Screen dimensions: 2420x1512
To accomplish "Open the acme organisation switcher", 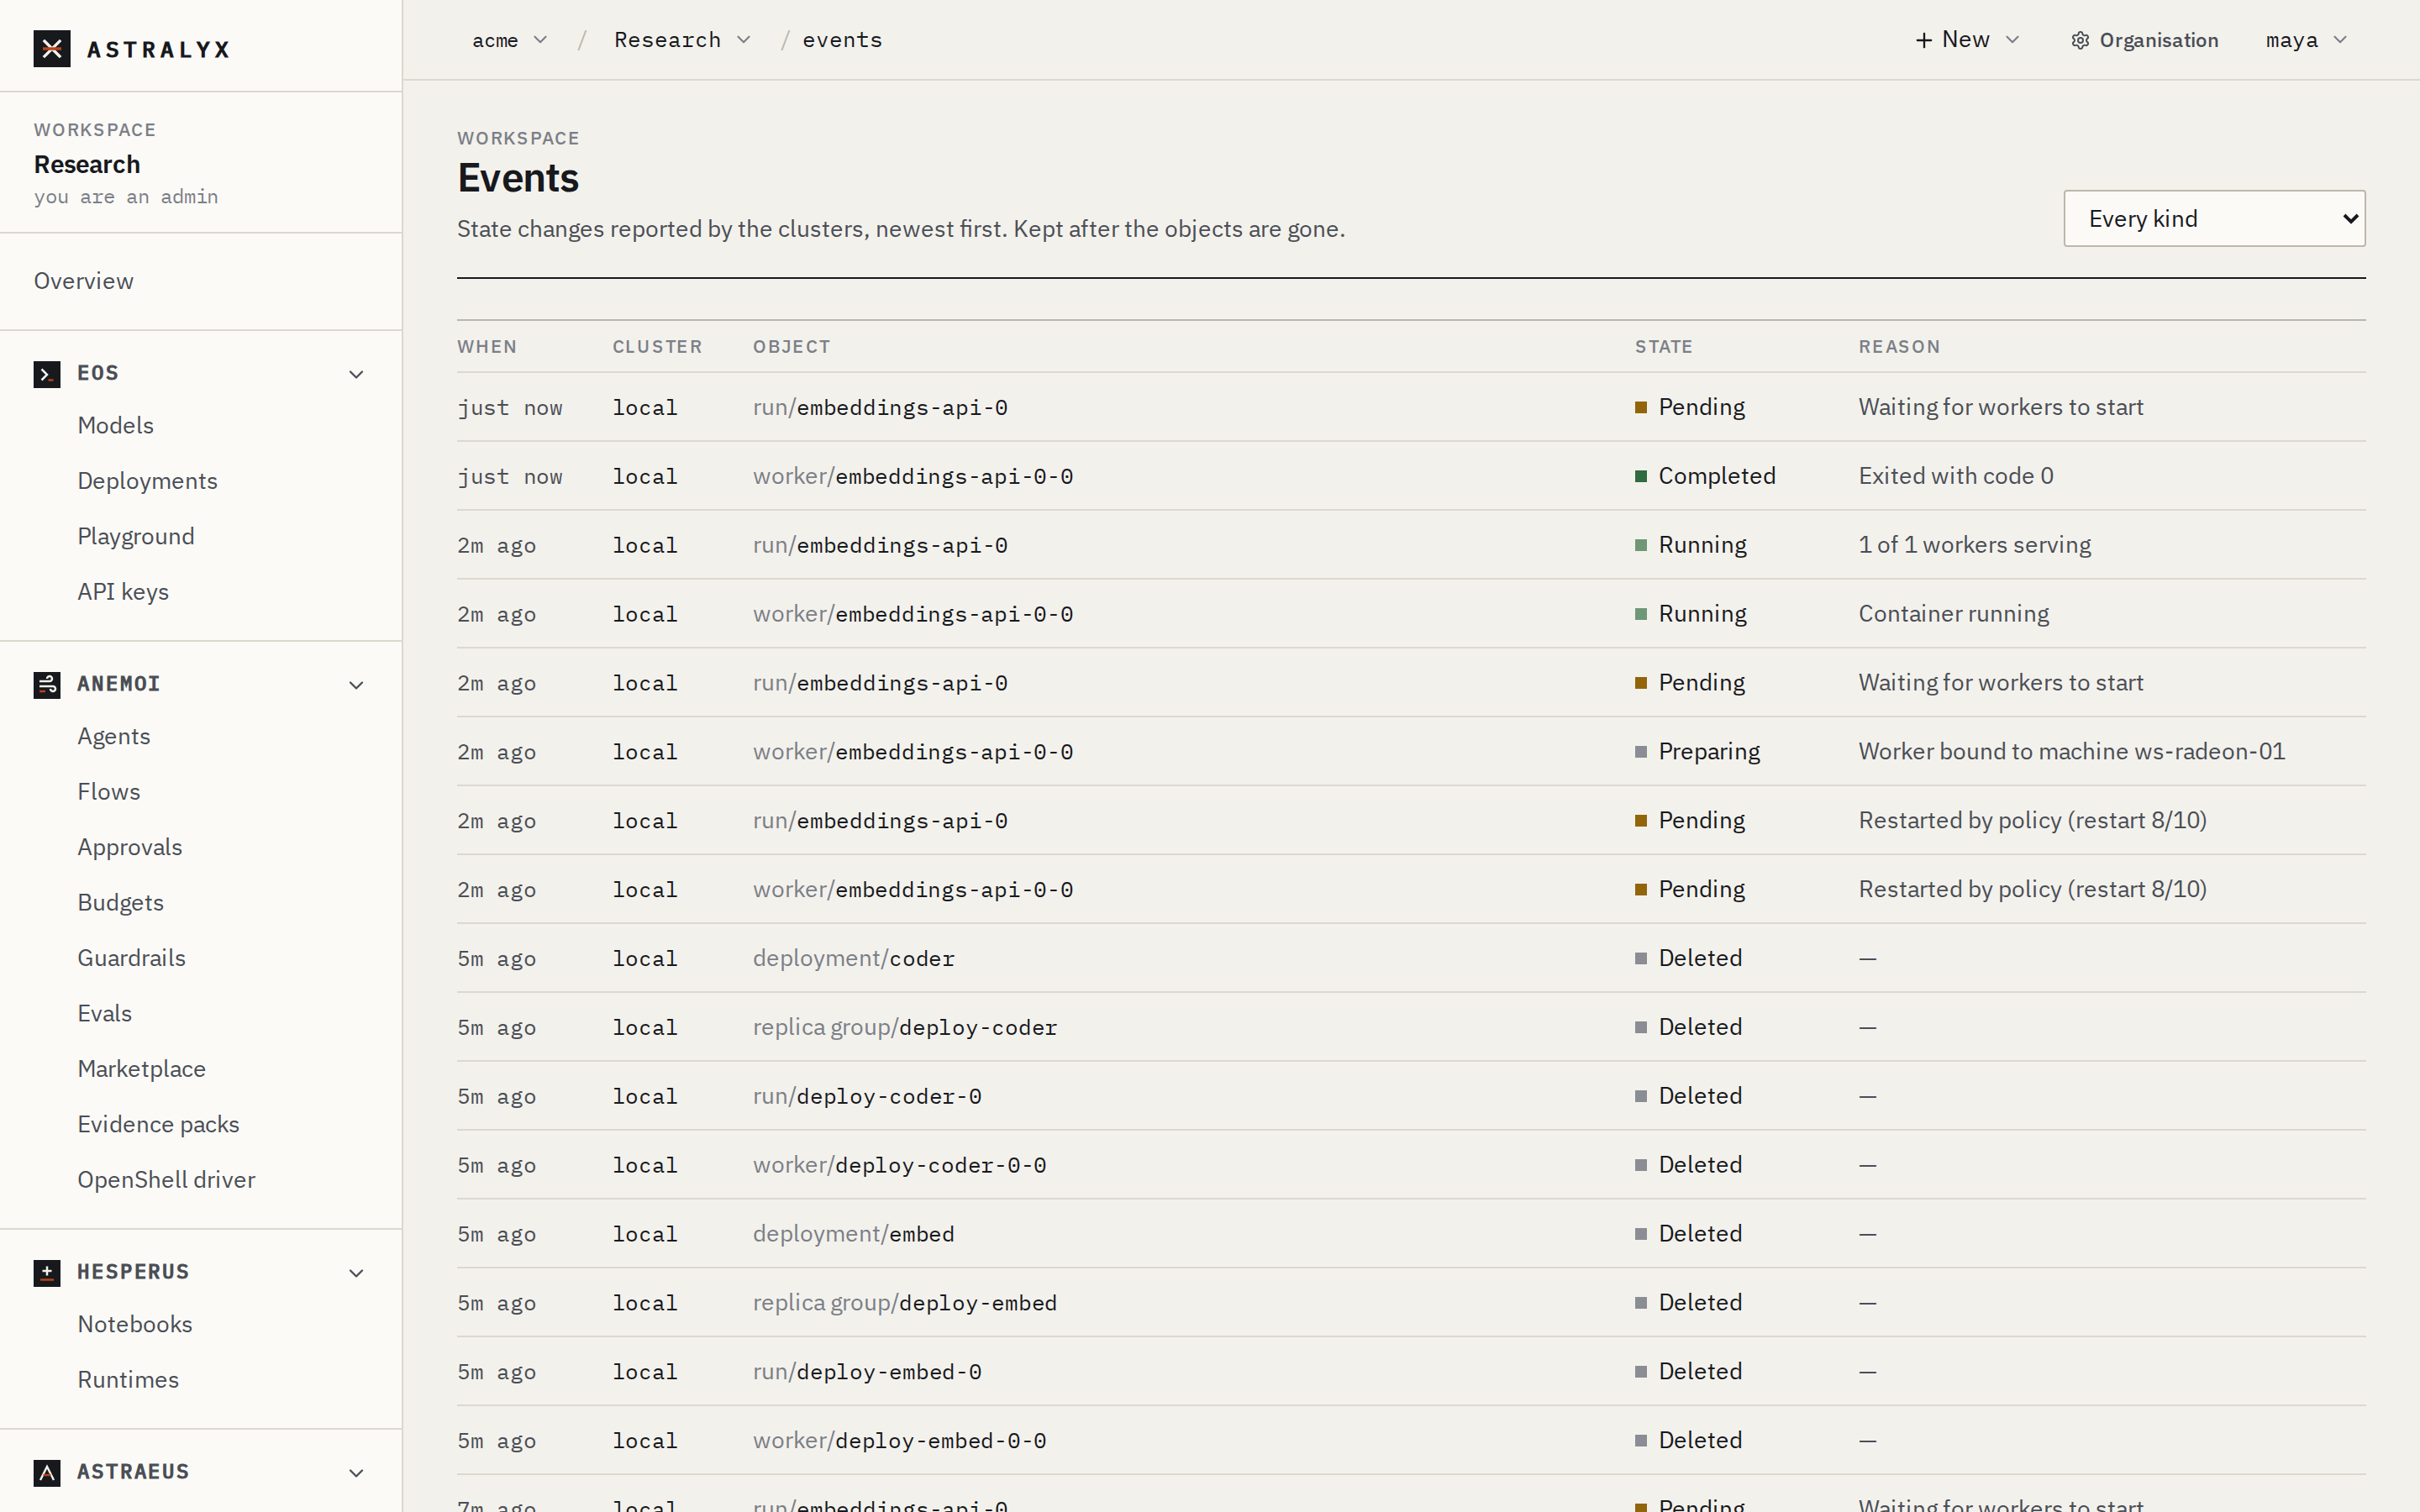I will point(510,40).
